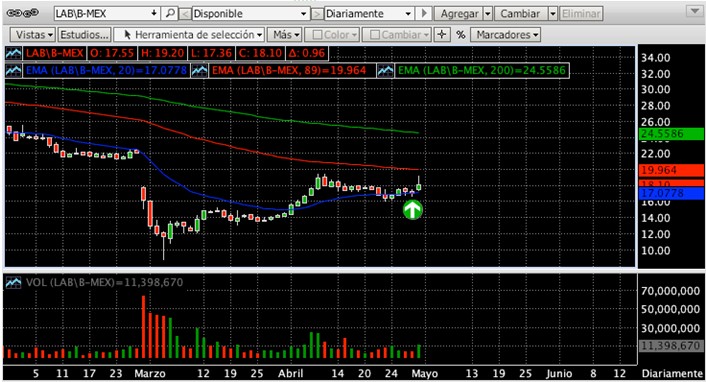The height and width of the screenshot is (382, 706).
Task: Click the 10.00 price axis label
Action: 656,250
